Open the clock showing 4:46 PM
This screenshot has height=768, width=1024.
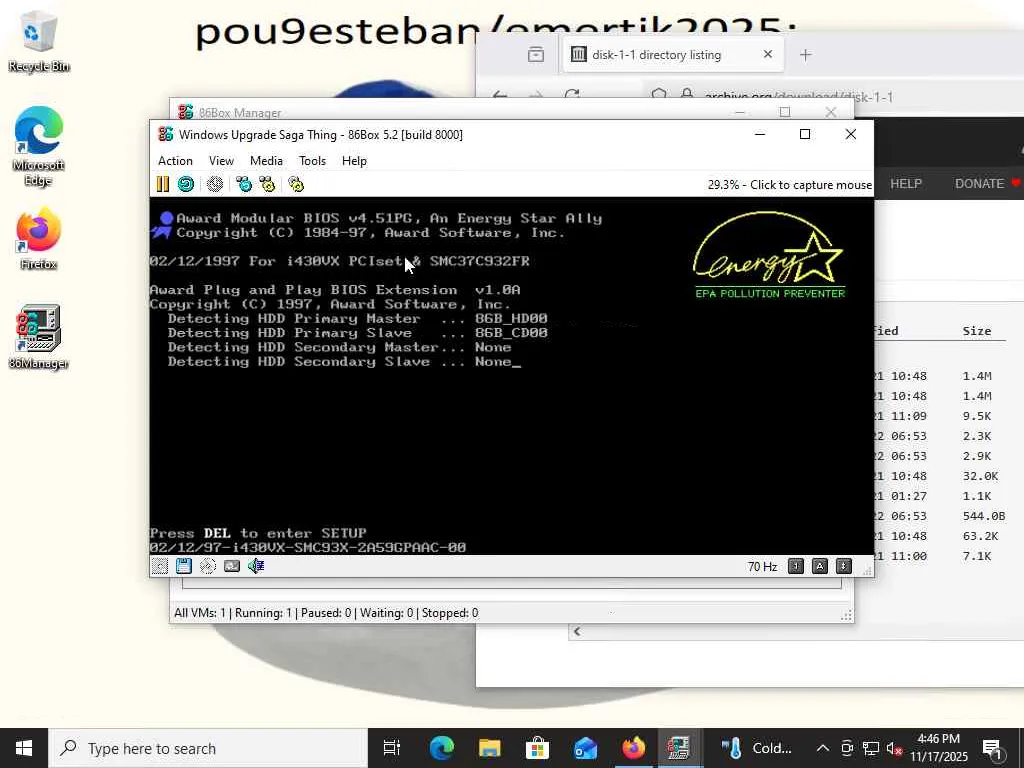pos(938,748)
